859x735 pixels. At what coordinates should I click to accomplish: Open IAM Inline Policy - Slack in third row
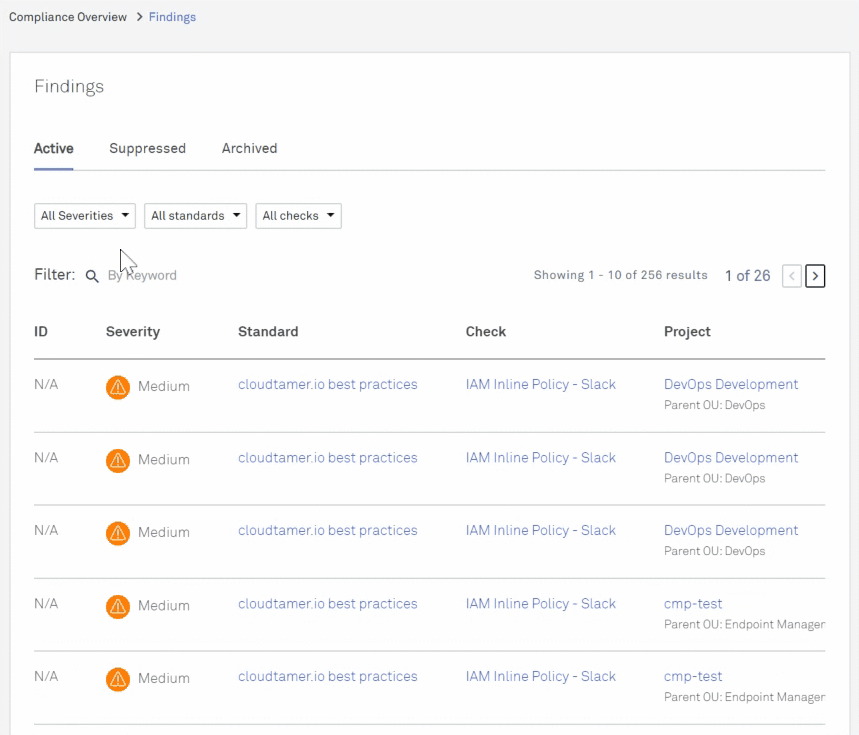point(541,531)
